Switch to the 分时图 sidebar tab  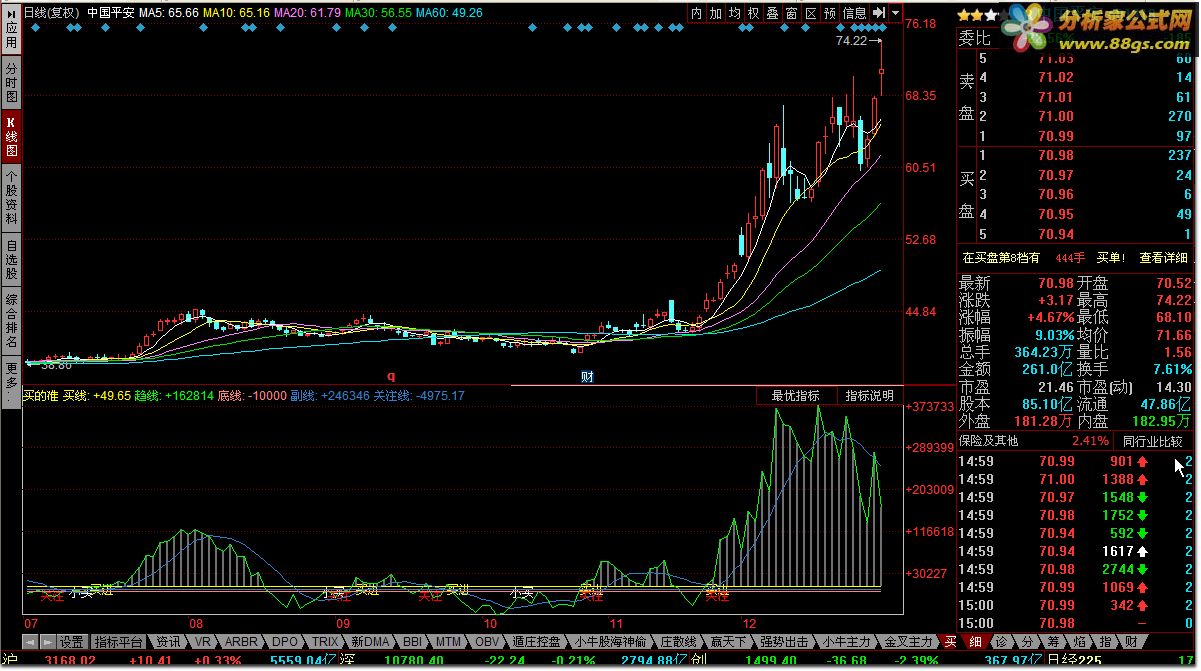11,82
